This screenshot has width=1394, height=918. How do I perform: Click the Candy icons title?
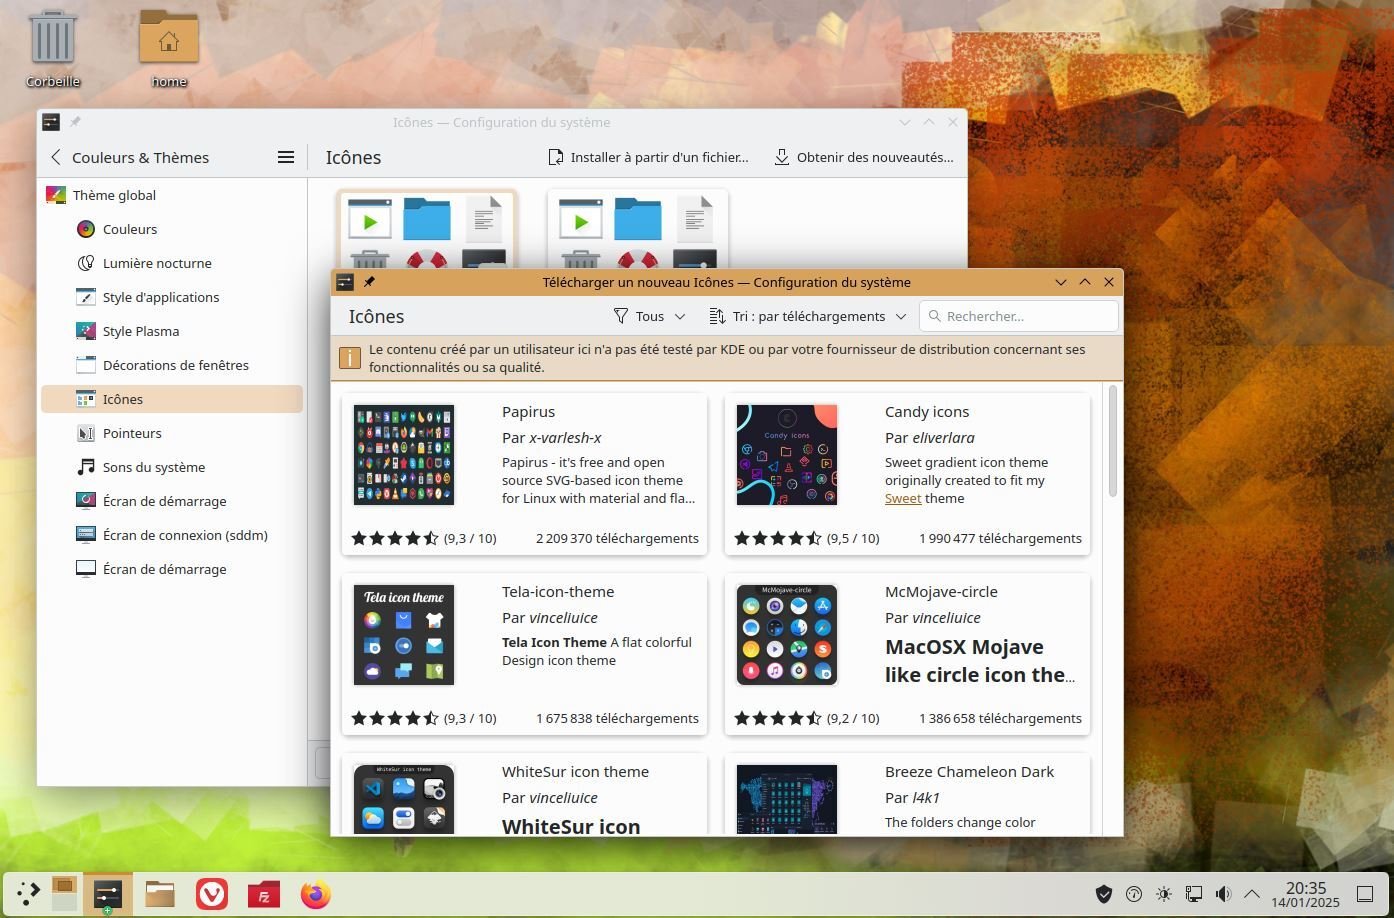click(927, 412)
